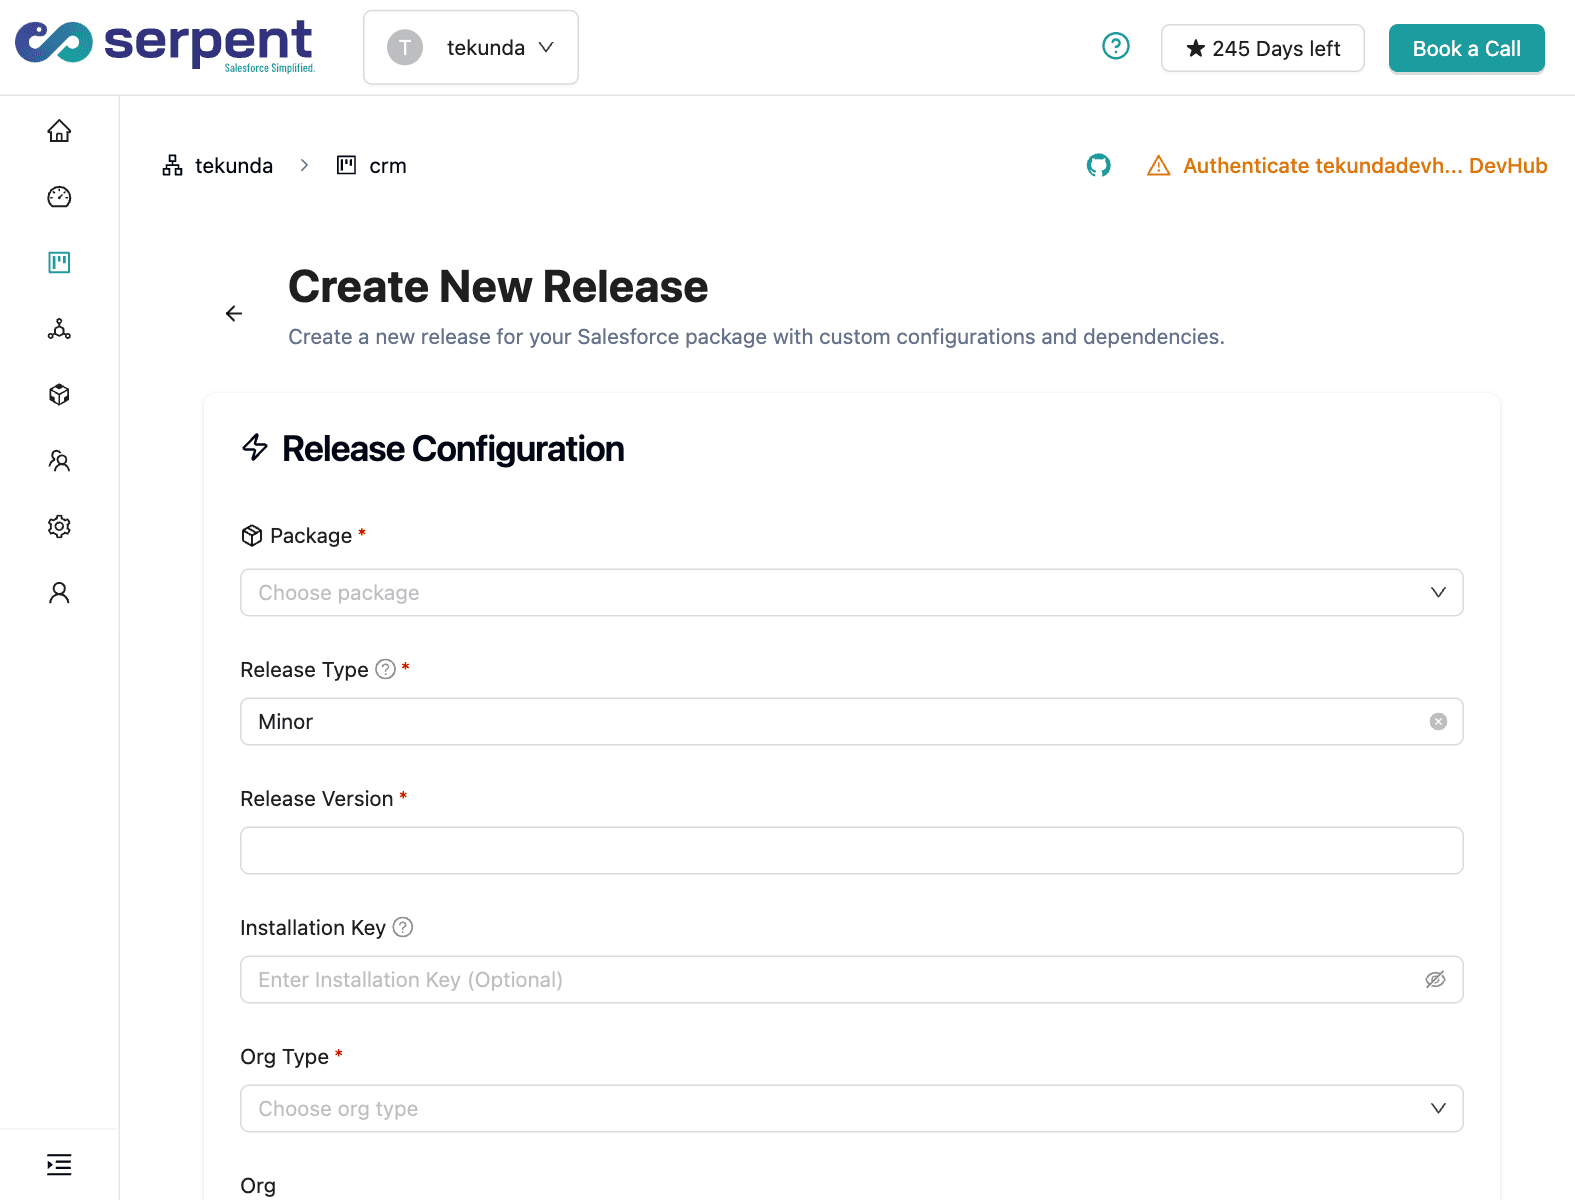Open the pipeline nodes icon in sidebar
This screenshot has width=1575, height=1200.
(59, 329)
